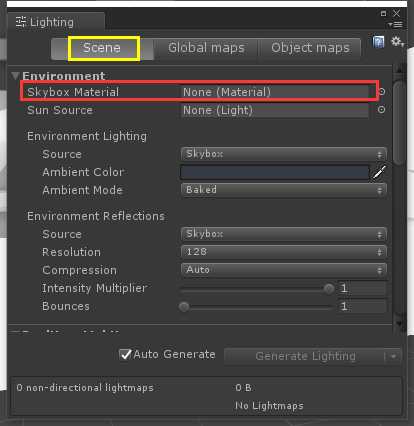Screen dimensions: 414x426
Task: Click the object picker for Skybox Material
Action: pyautogui.click(x=382, y=91)
